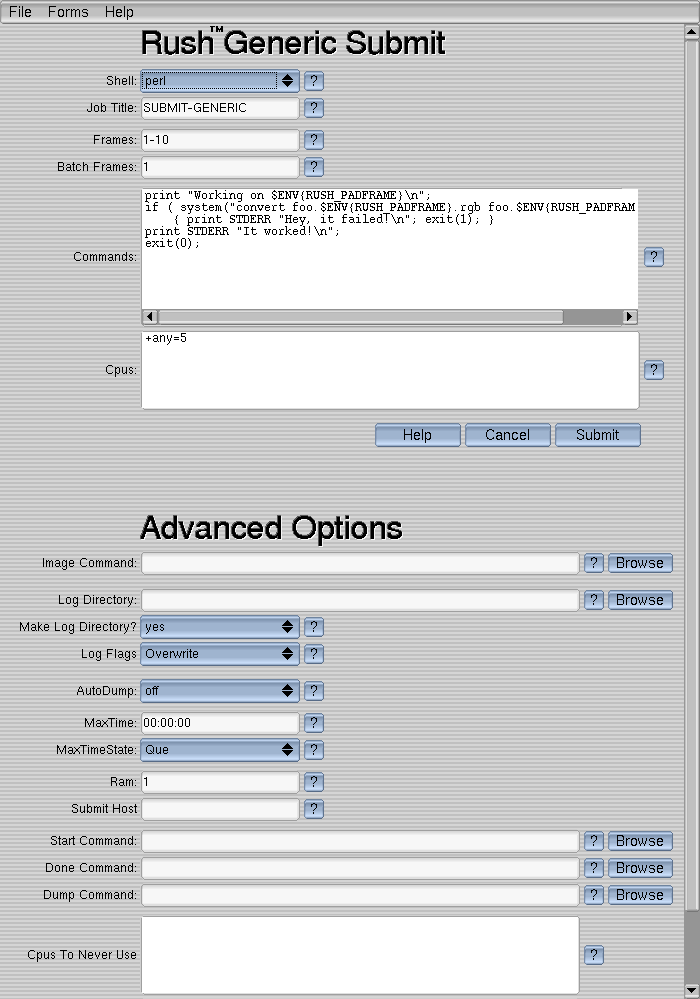
Task: Click the Cpus To Never Use text area
Action: pos(360,955)
